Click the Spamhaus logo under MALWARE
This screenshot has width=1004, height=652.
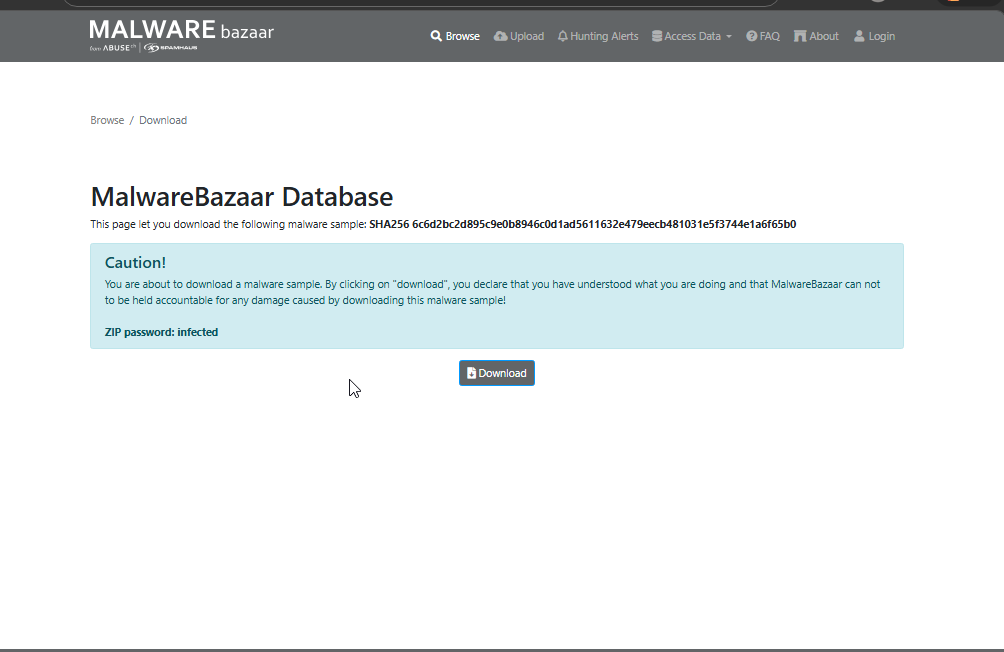pyautogui.click(x=170, y=48)
